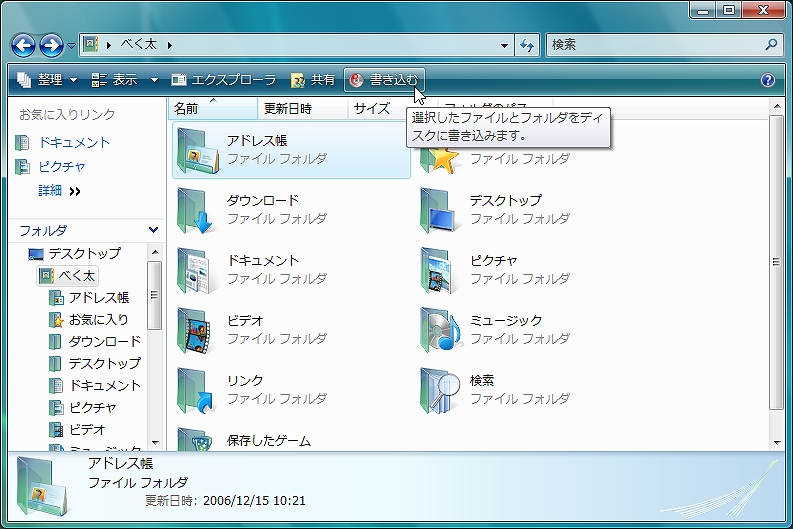This screenshot has height=529, width=793.
Task: Sort by 更新日時 column header
Action: click(x=302, y=108)
